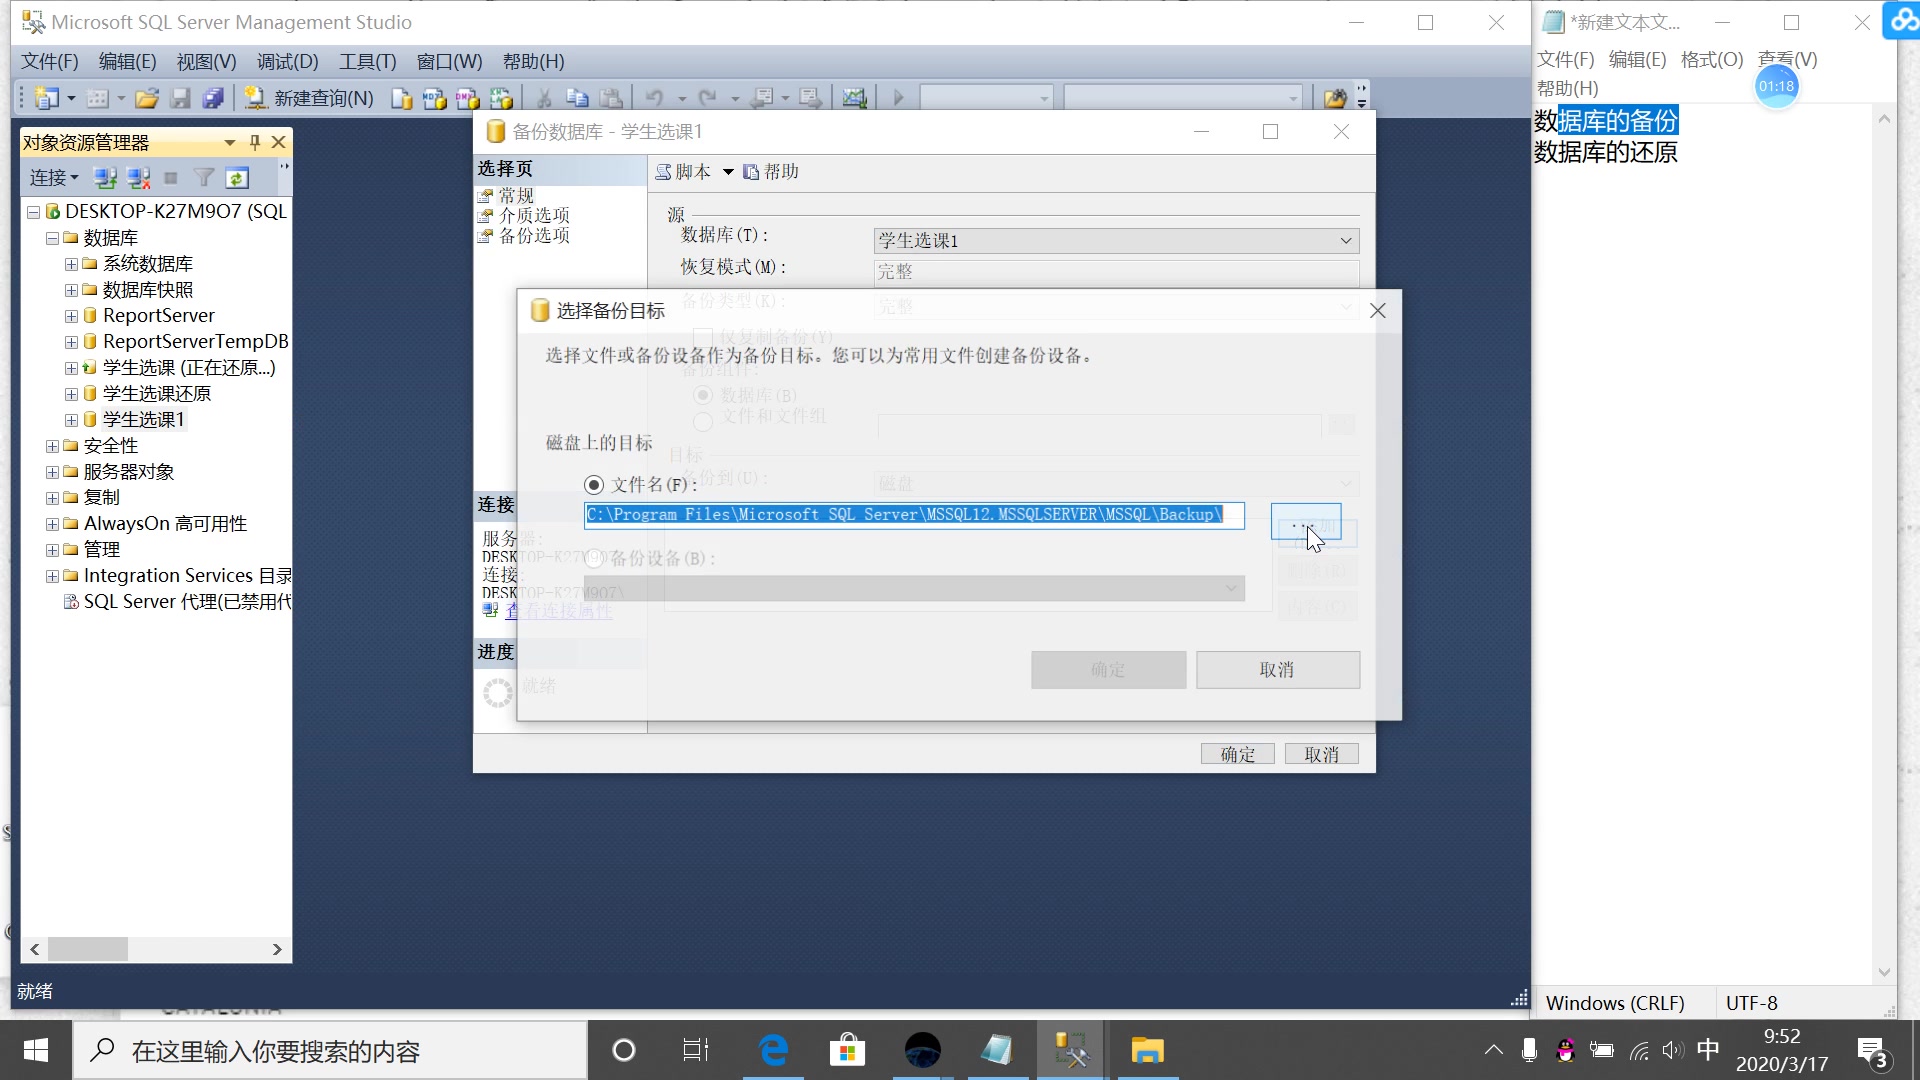Expand the ReportServer database node
This screenshot has height=1080, width=1920.
tap(71, 316)
